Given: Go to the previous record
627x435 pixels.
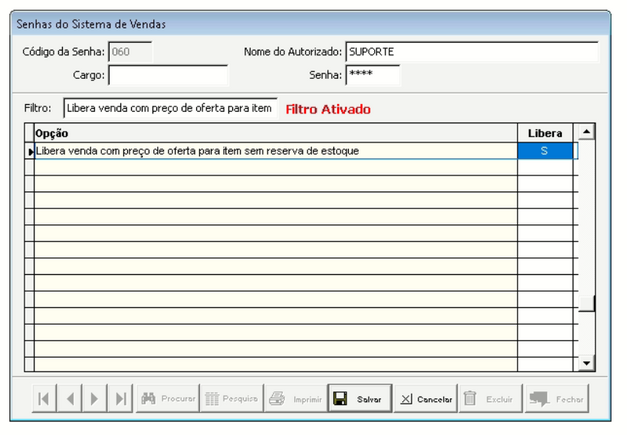Looking at the screenshot, I should tap(70, 399).
